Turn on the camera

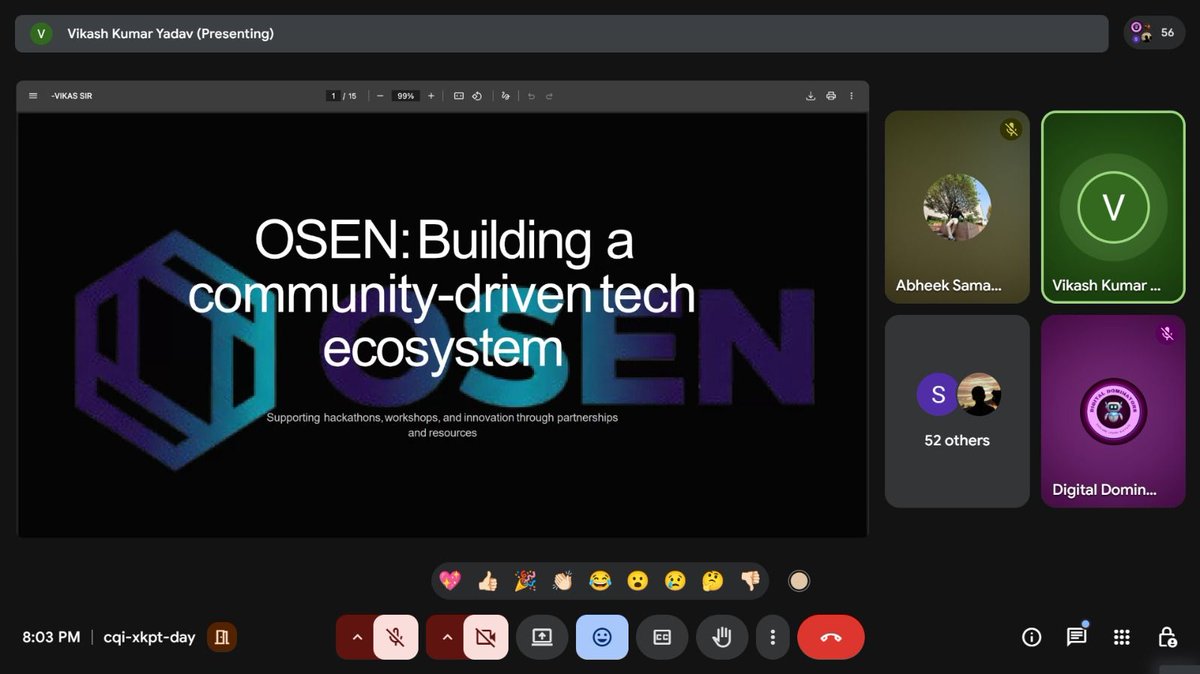coord(486,637)
